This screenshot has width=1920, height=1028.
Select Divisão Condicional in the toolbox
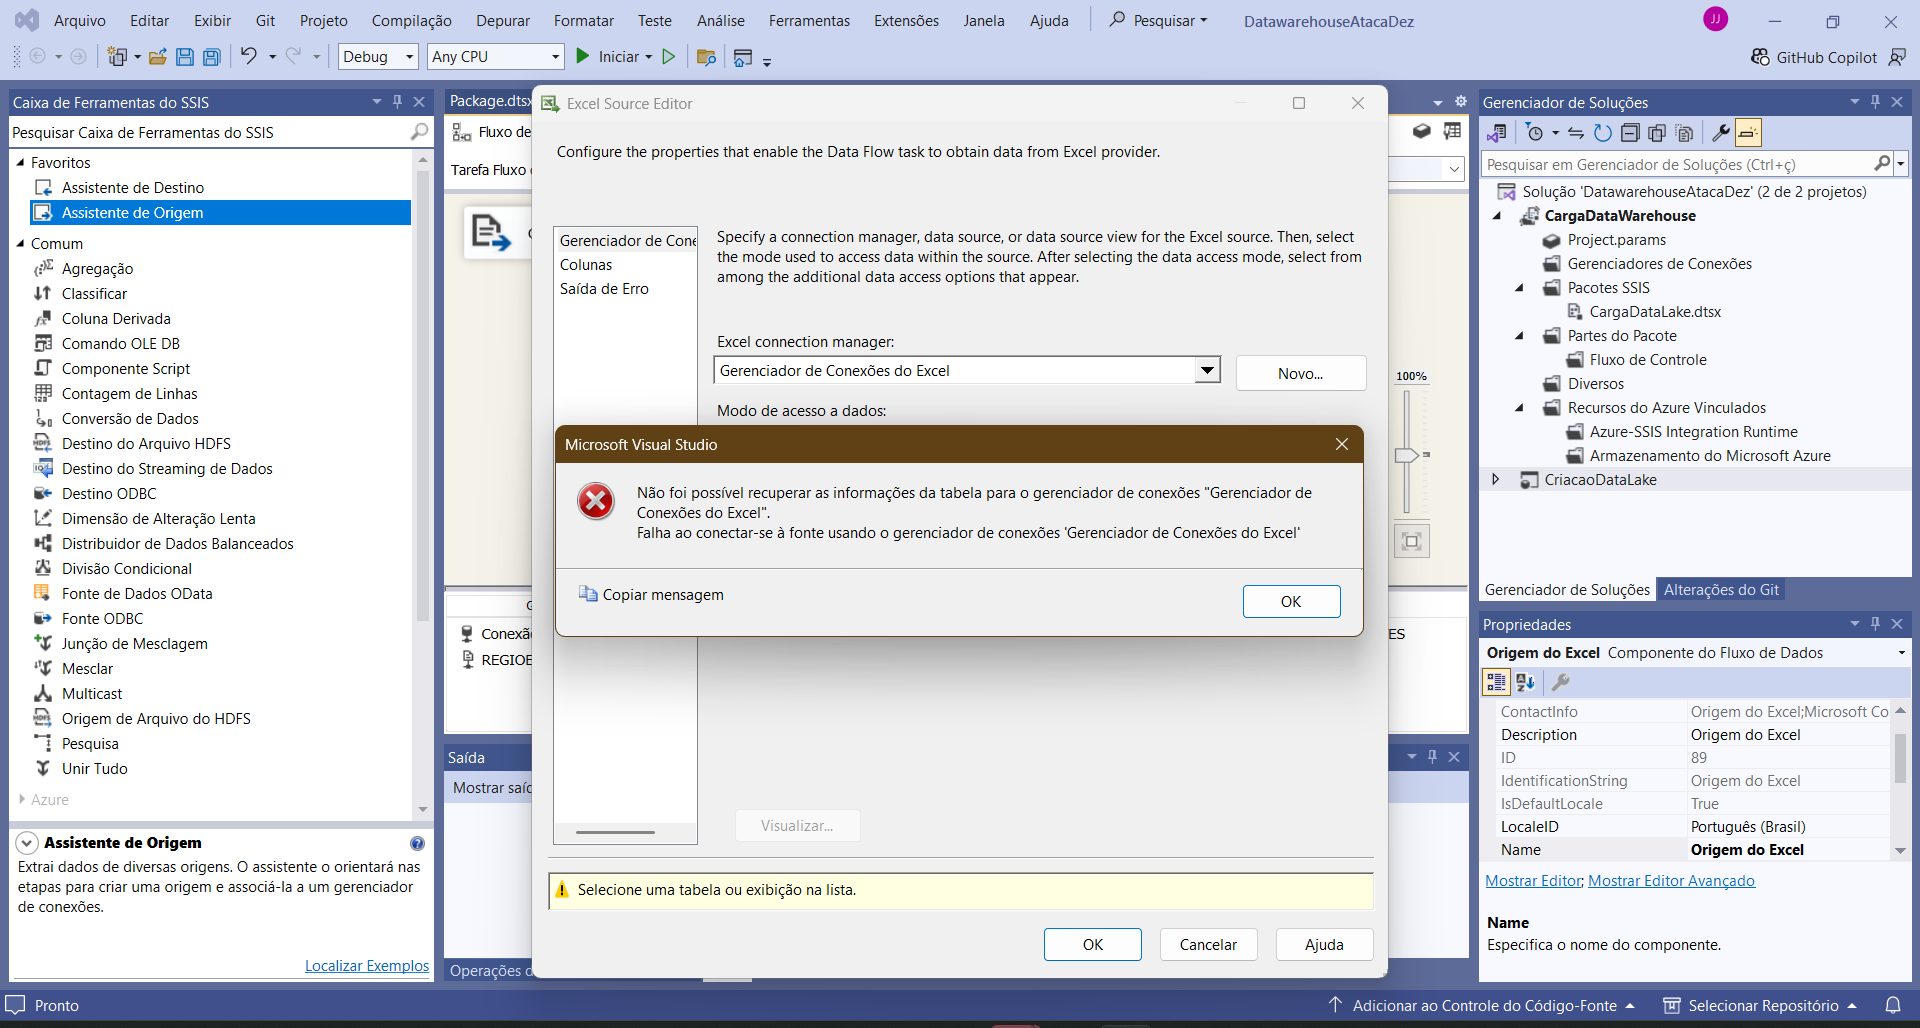(x=127, y=569)
